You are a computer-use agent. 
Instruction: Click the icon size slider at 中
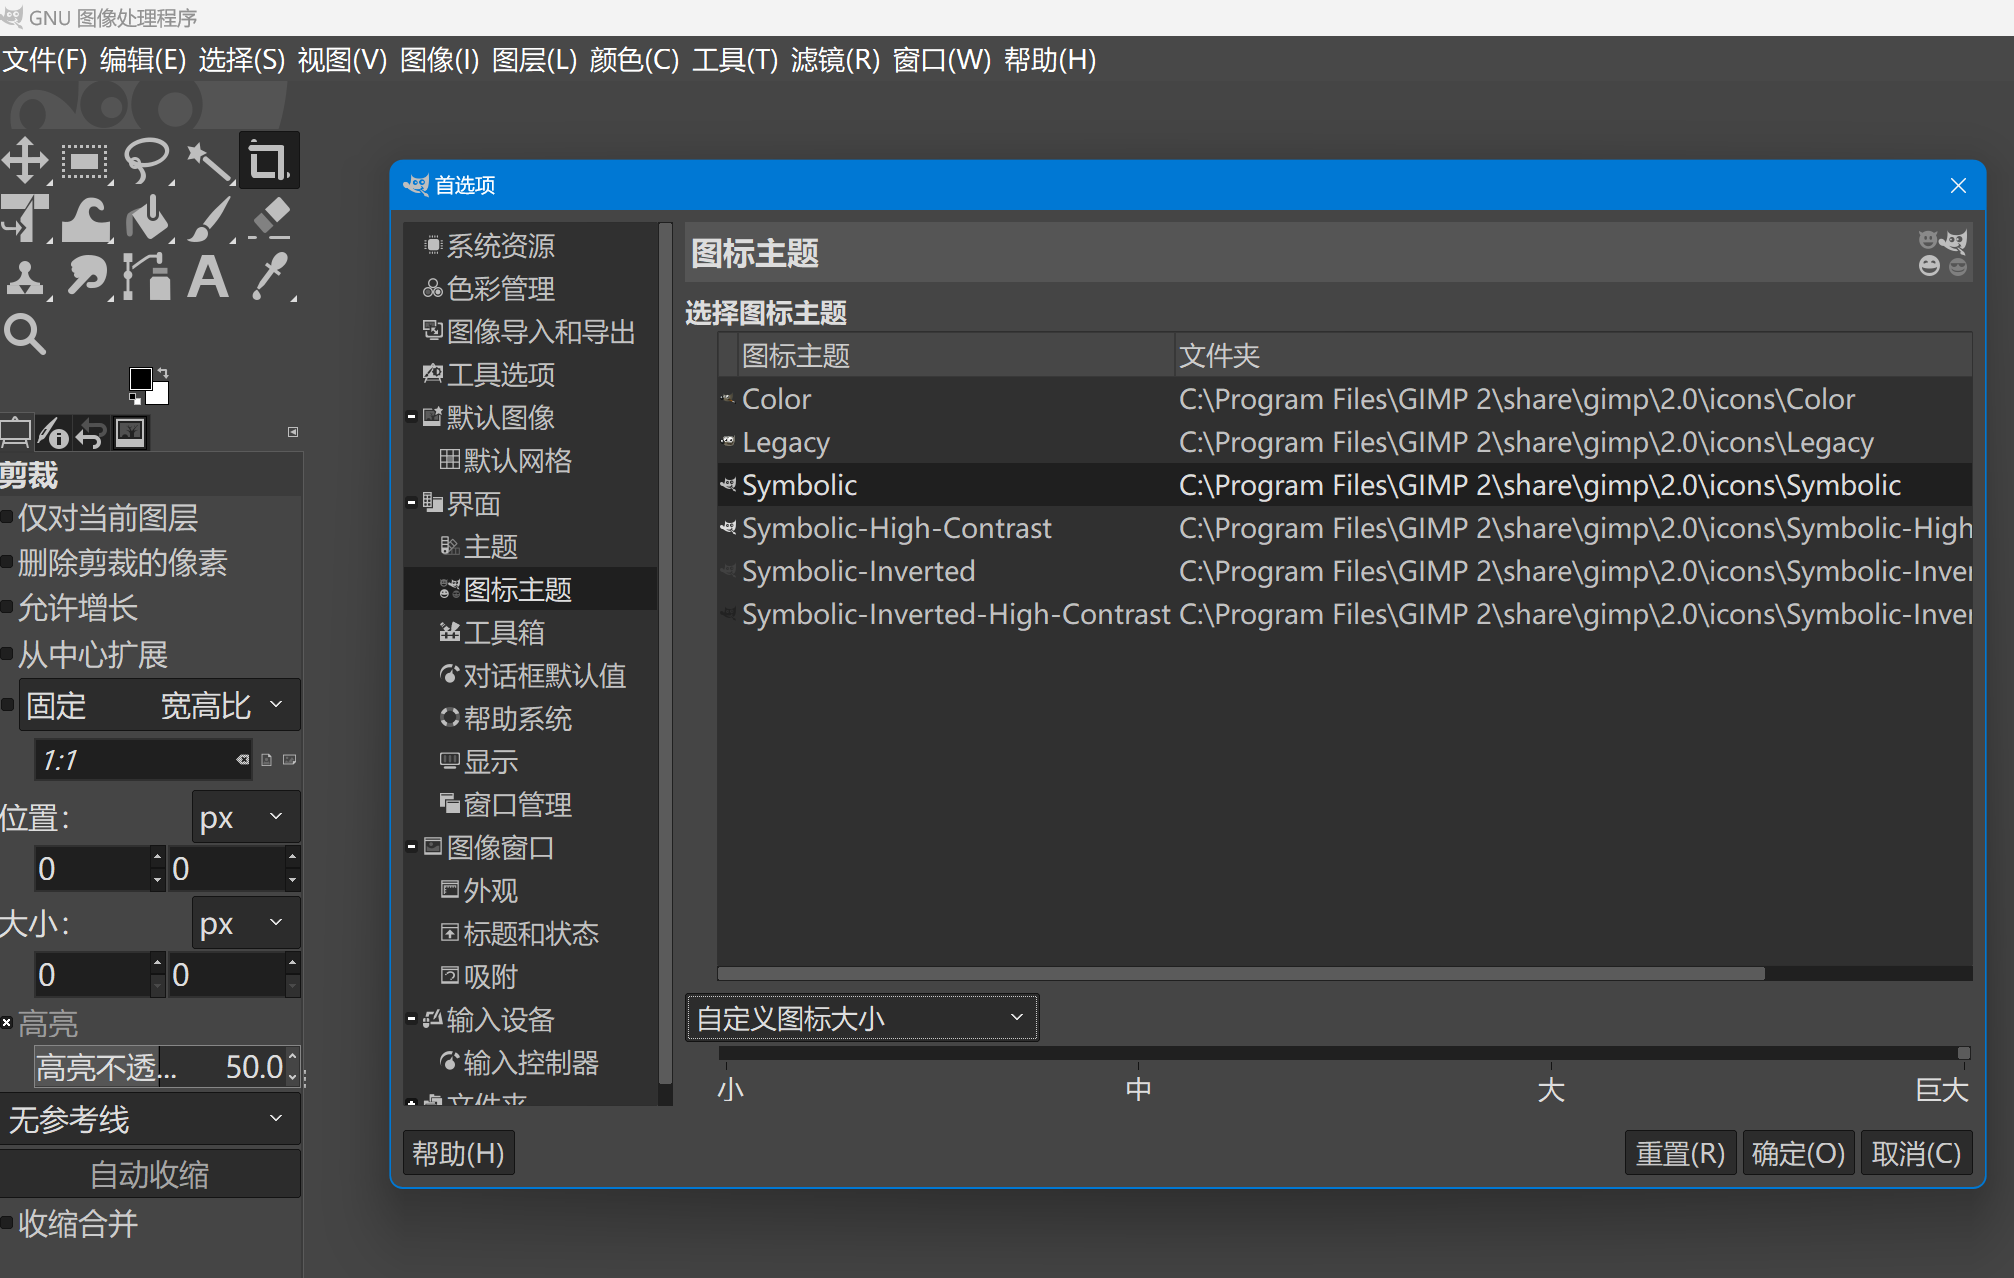pos(1138,1053)
